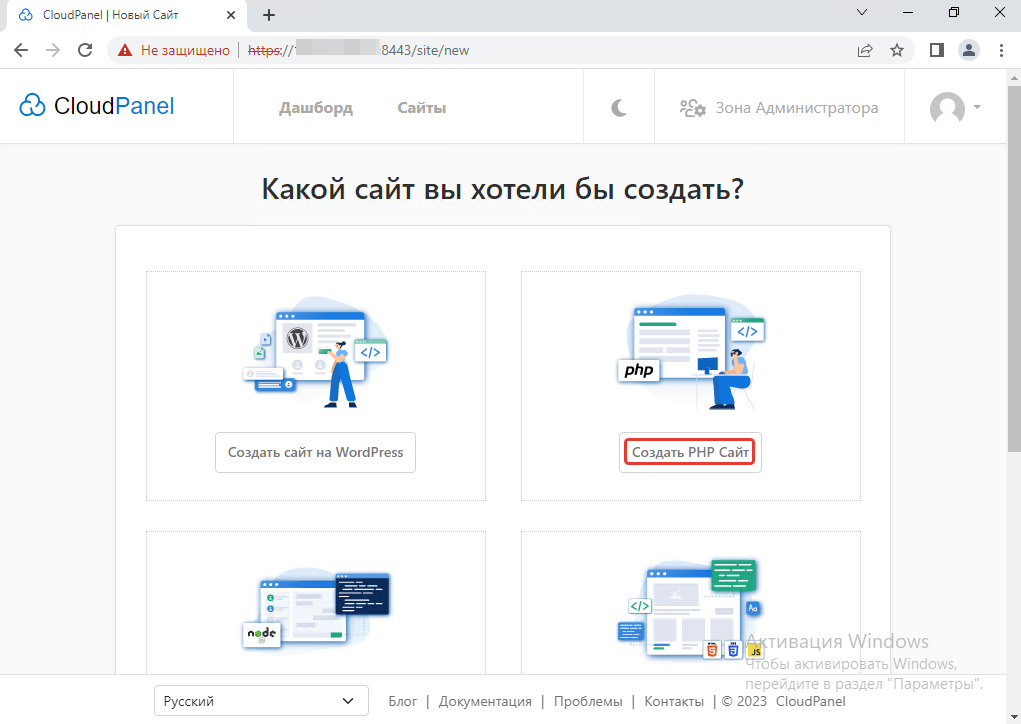Image resolution: width=1021 pixels, height=724 pixels.
Task: Reload the page with the refresh icon
Action: (85, 50)
